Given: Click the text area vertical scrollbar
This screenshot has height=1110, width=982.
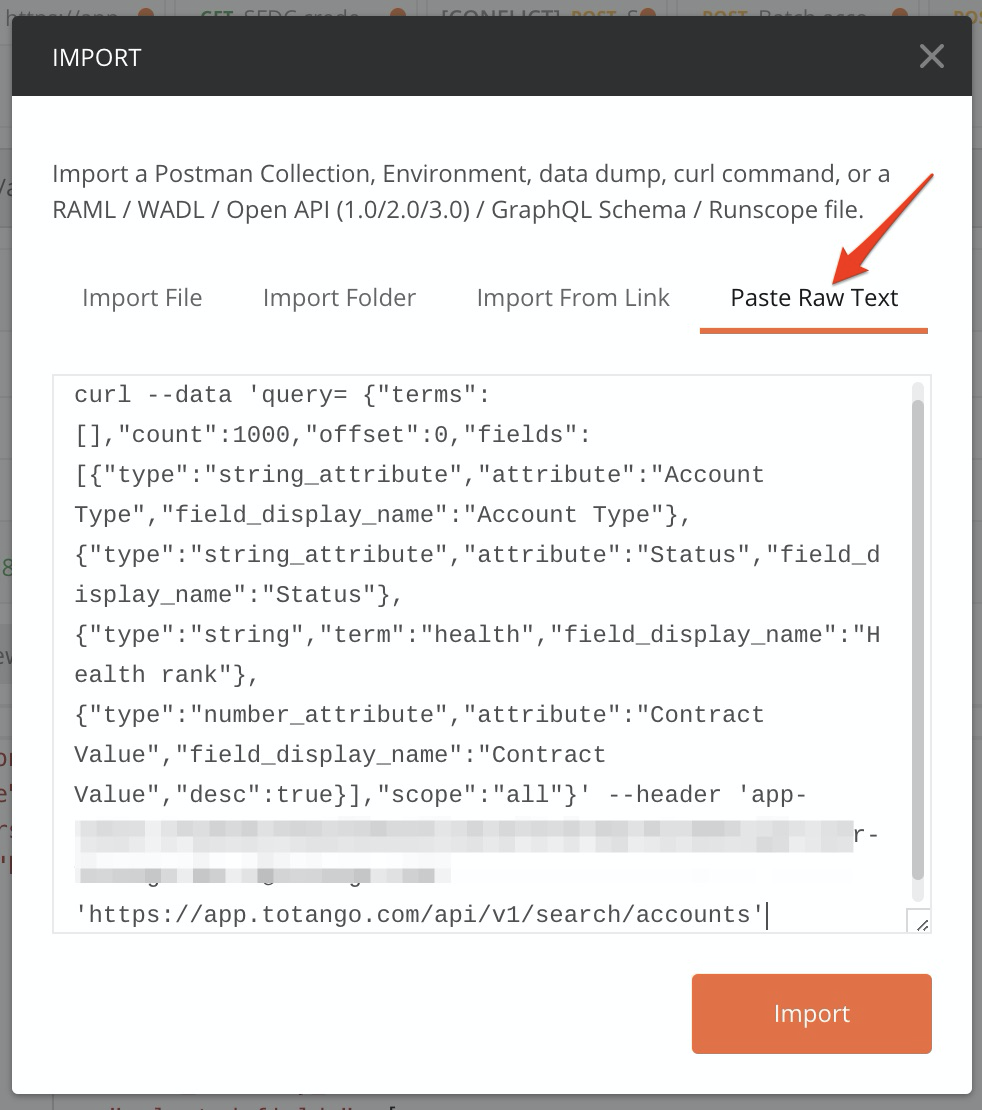Looking at the screenshot, I should (x=918, y=640).
